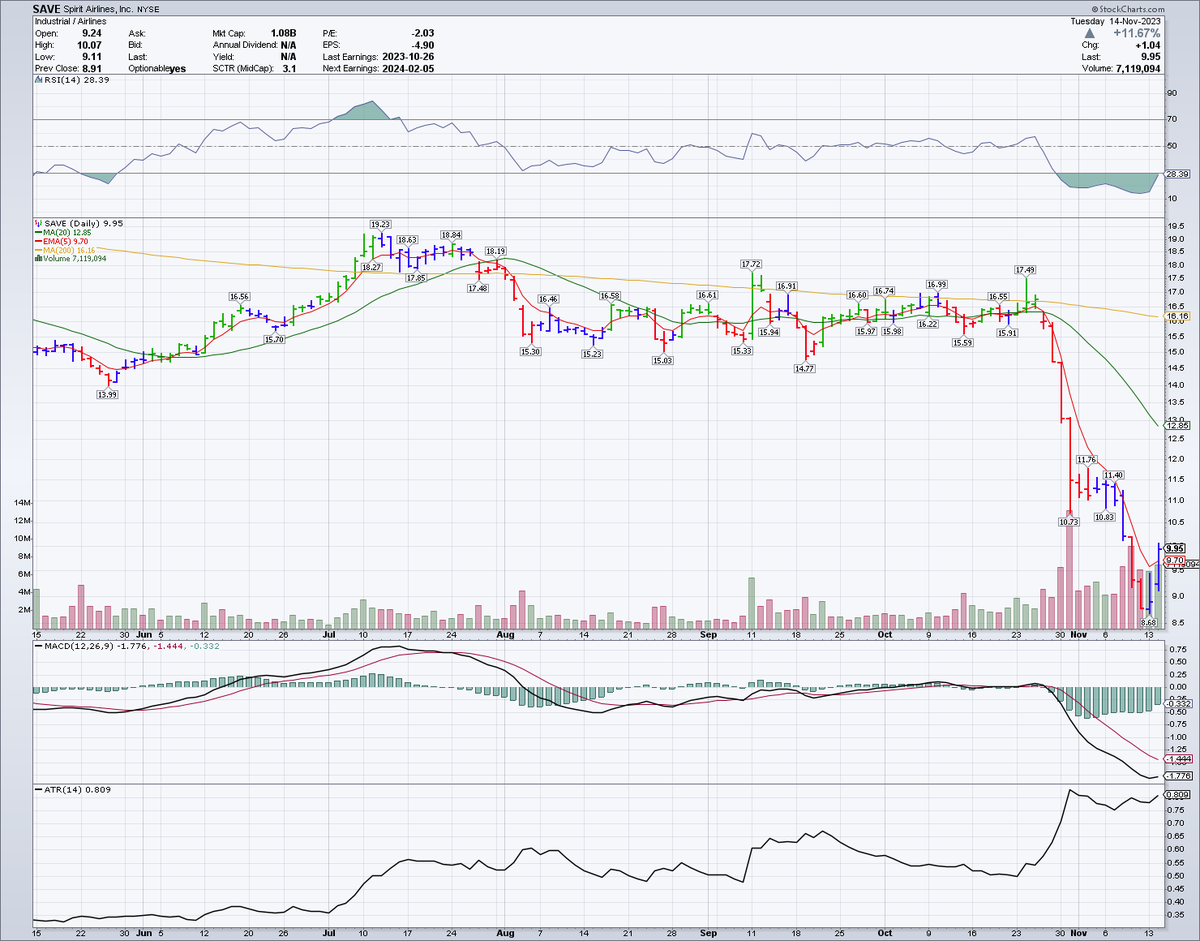Image resolution: width=1200 pixels, height=941 pixels.
Task: Click the 18.84 high price label
Action: pyautogui.click(x=451, y=234)
